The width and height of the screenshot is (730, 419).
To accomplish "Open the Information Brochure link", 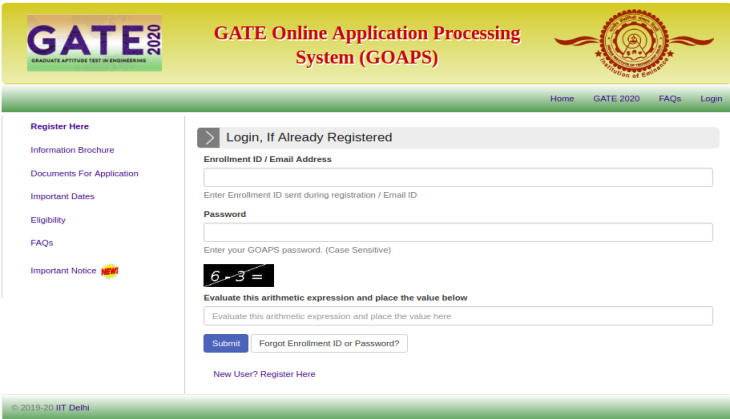I will coord(72,150).
